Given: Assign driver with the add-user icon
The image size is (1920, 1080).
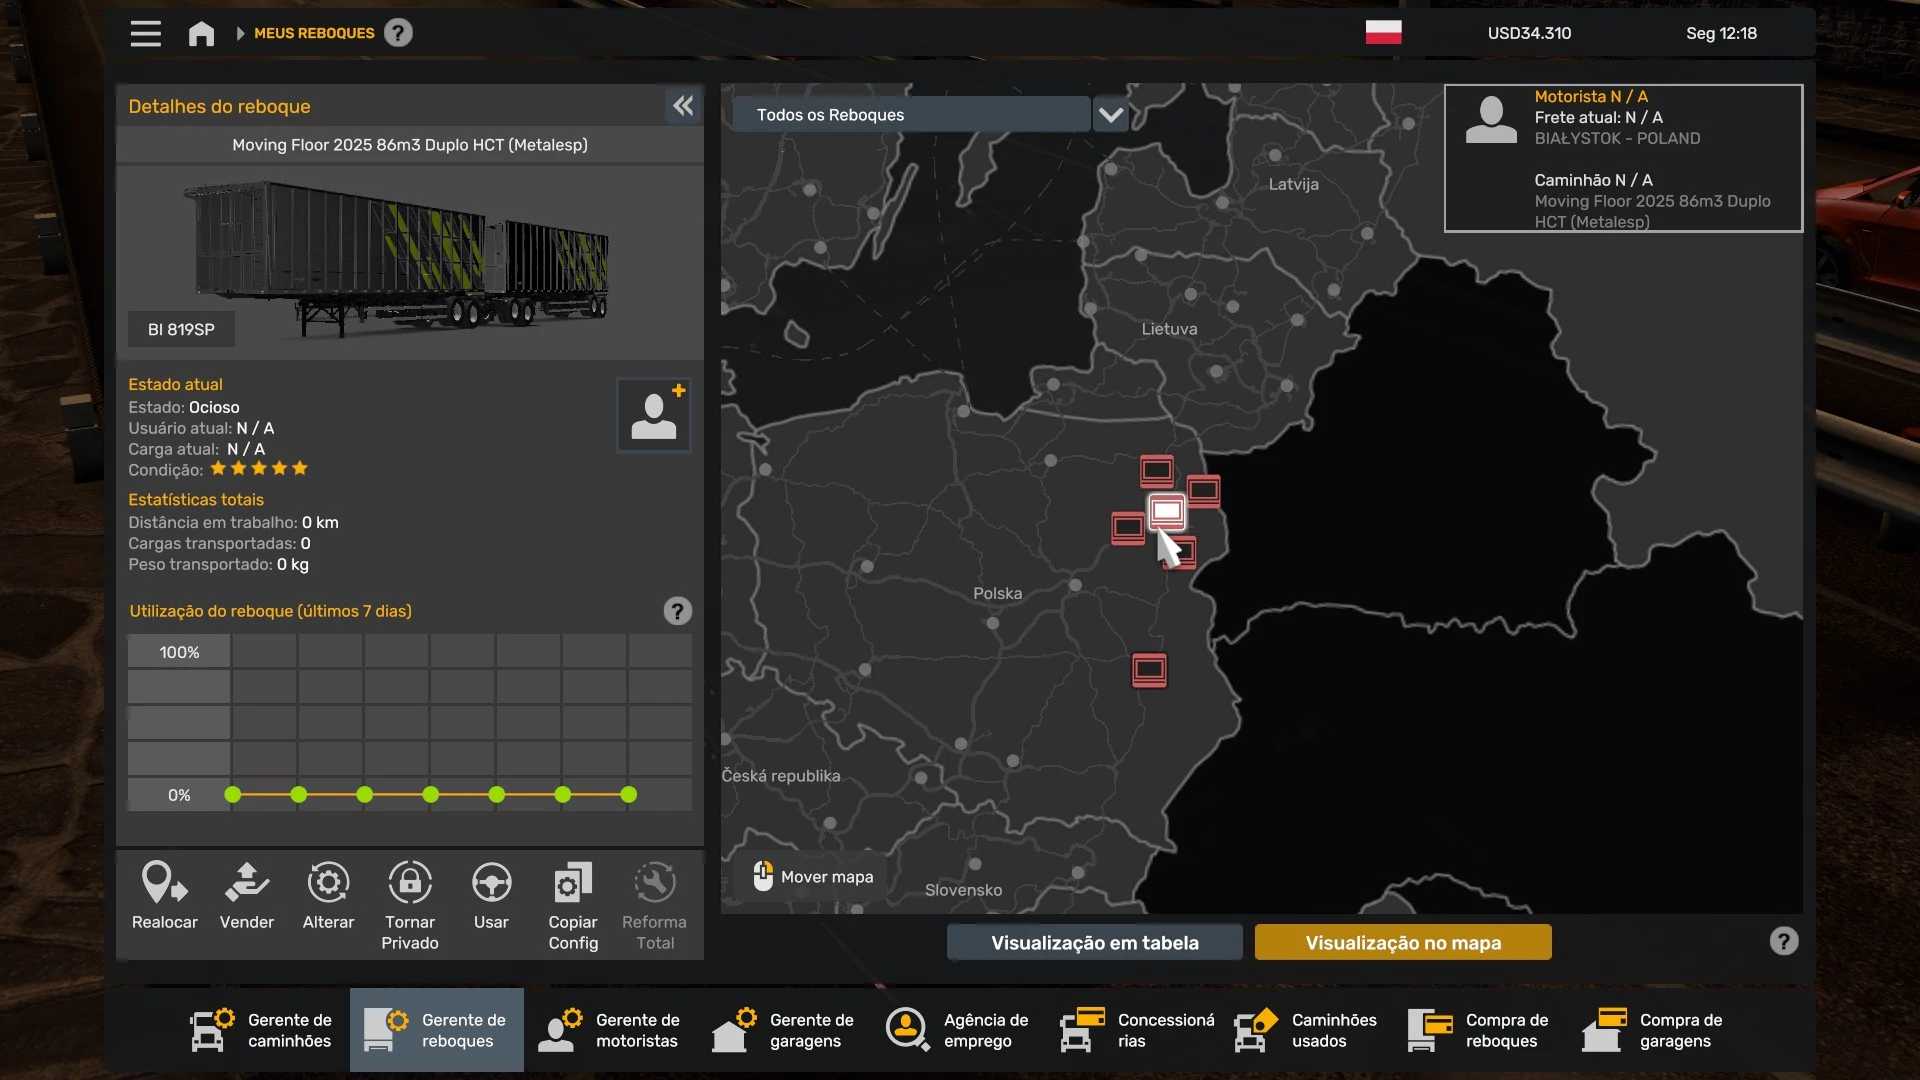Looking at the screenshot, I should pos(654,415).
